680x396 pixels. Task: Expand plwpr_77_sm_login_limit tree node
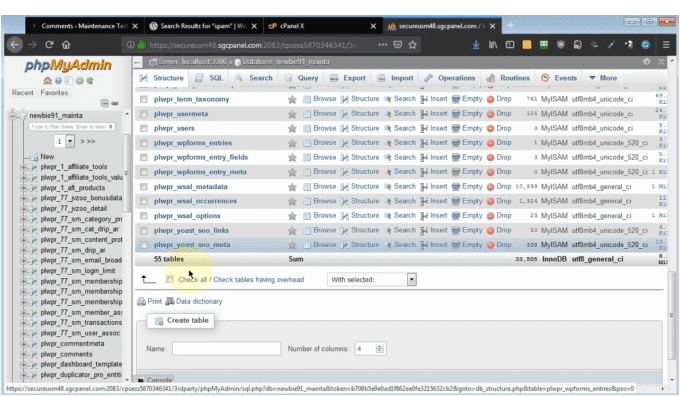click(24, 271)
